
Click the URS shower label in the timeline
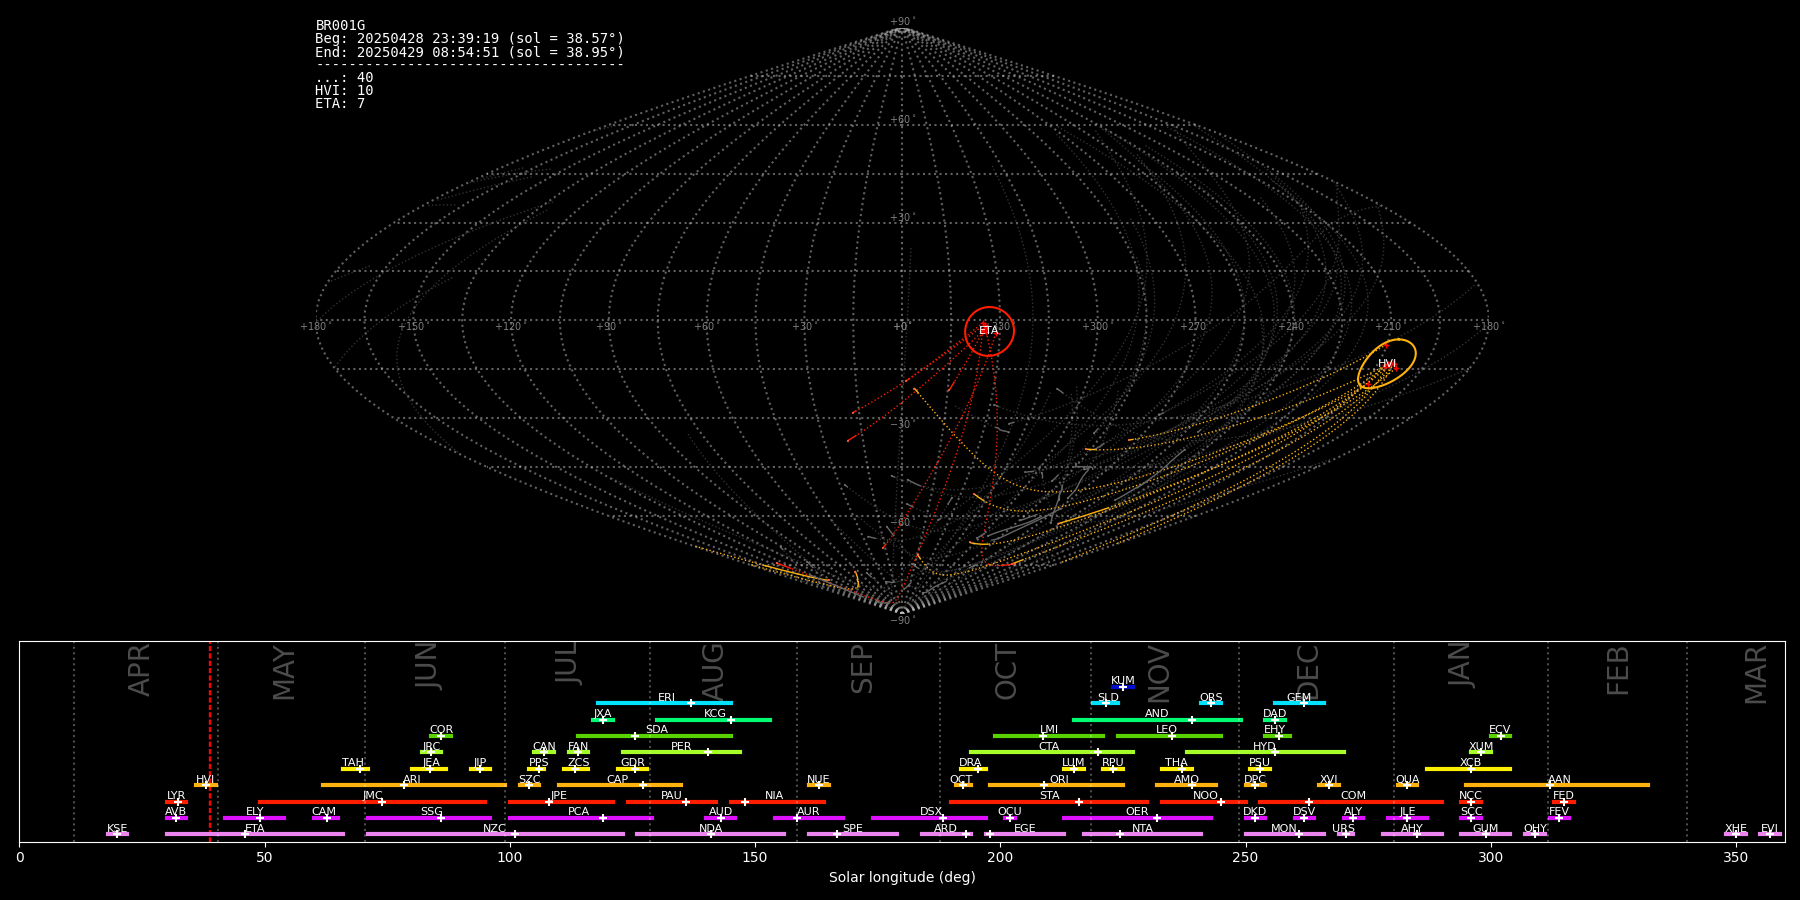tap(1343, 829)
